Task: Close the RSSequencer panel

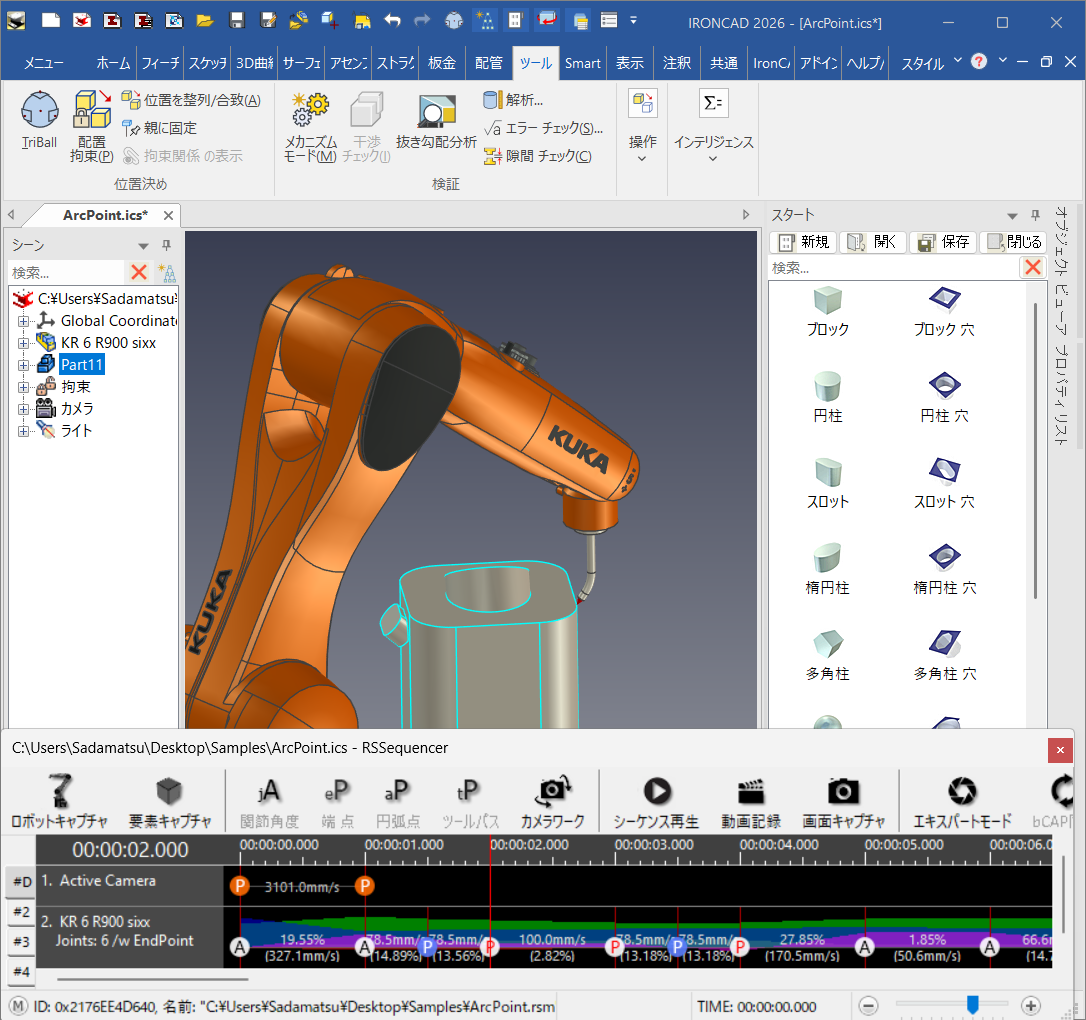Action: (x=1060, y=750)
